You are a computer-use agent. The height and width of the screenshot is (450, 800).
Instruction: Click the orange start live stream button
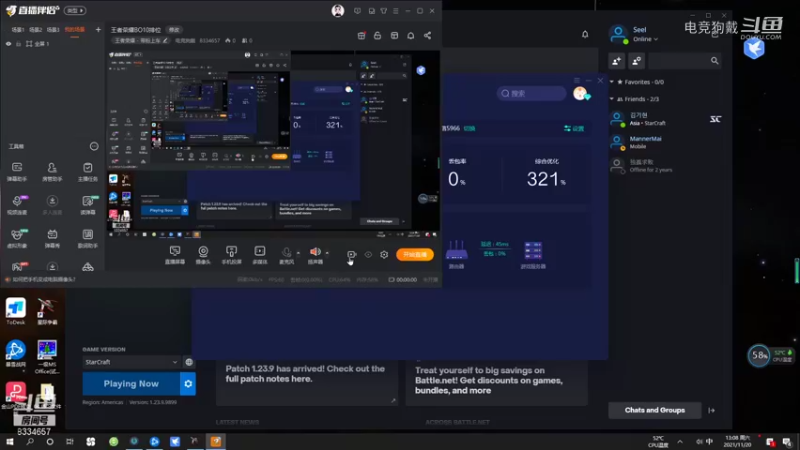click(x=415, y=255)
